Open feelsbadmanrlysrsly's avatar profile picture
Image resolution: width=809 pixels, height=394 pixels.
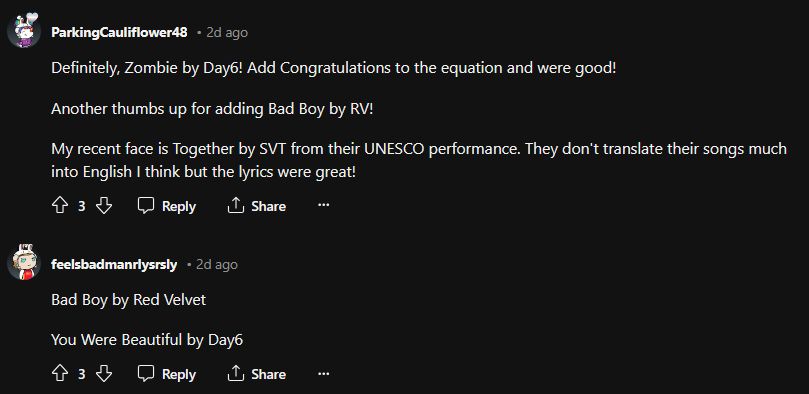(x=24, y=262)
